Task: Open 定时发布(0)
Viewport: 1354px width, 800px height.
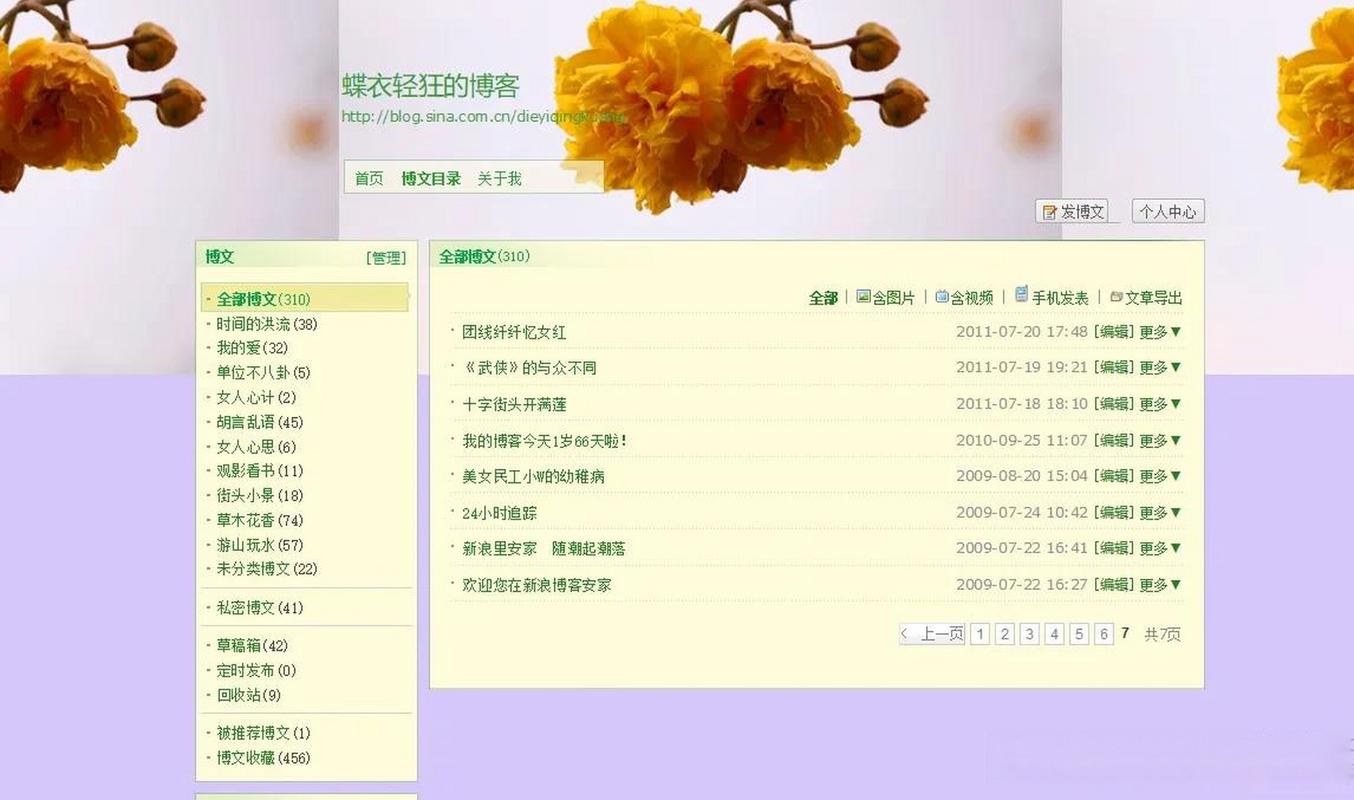Action: (256, 671)
